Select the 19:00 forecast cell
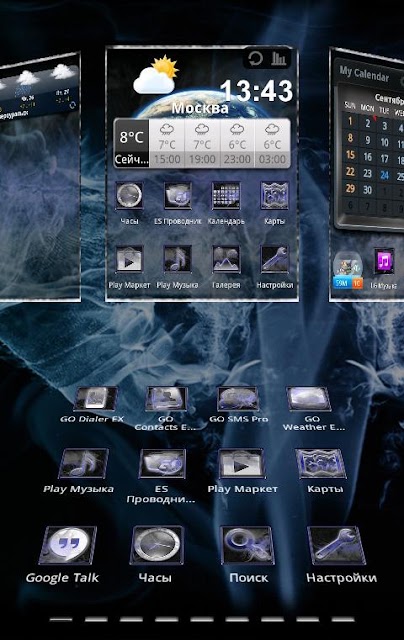Image resolution: width=404 pixels, height=640 pixels. [x=202, y=143]
